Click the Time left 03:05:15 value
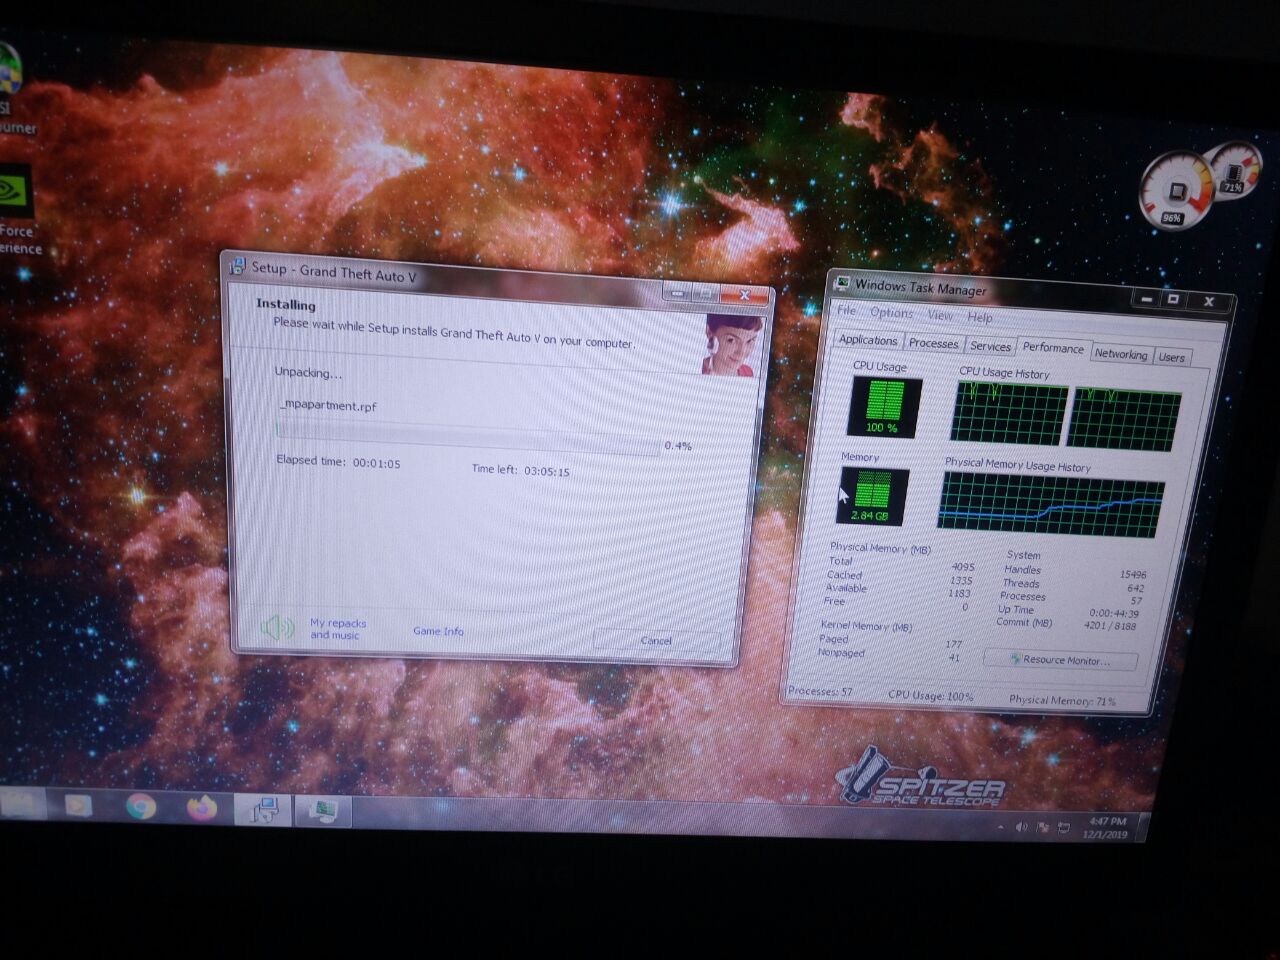Screen dimensions: 1280x960 pos(547,471)
